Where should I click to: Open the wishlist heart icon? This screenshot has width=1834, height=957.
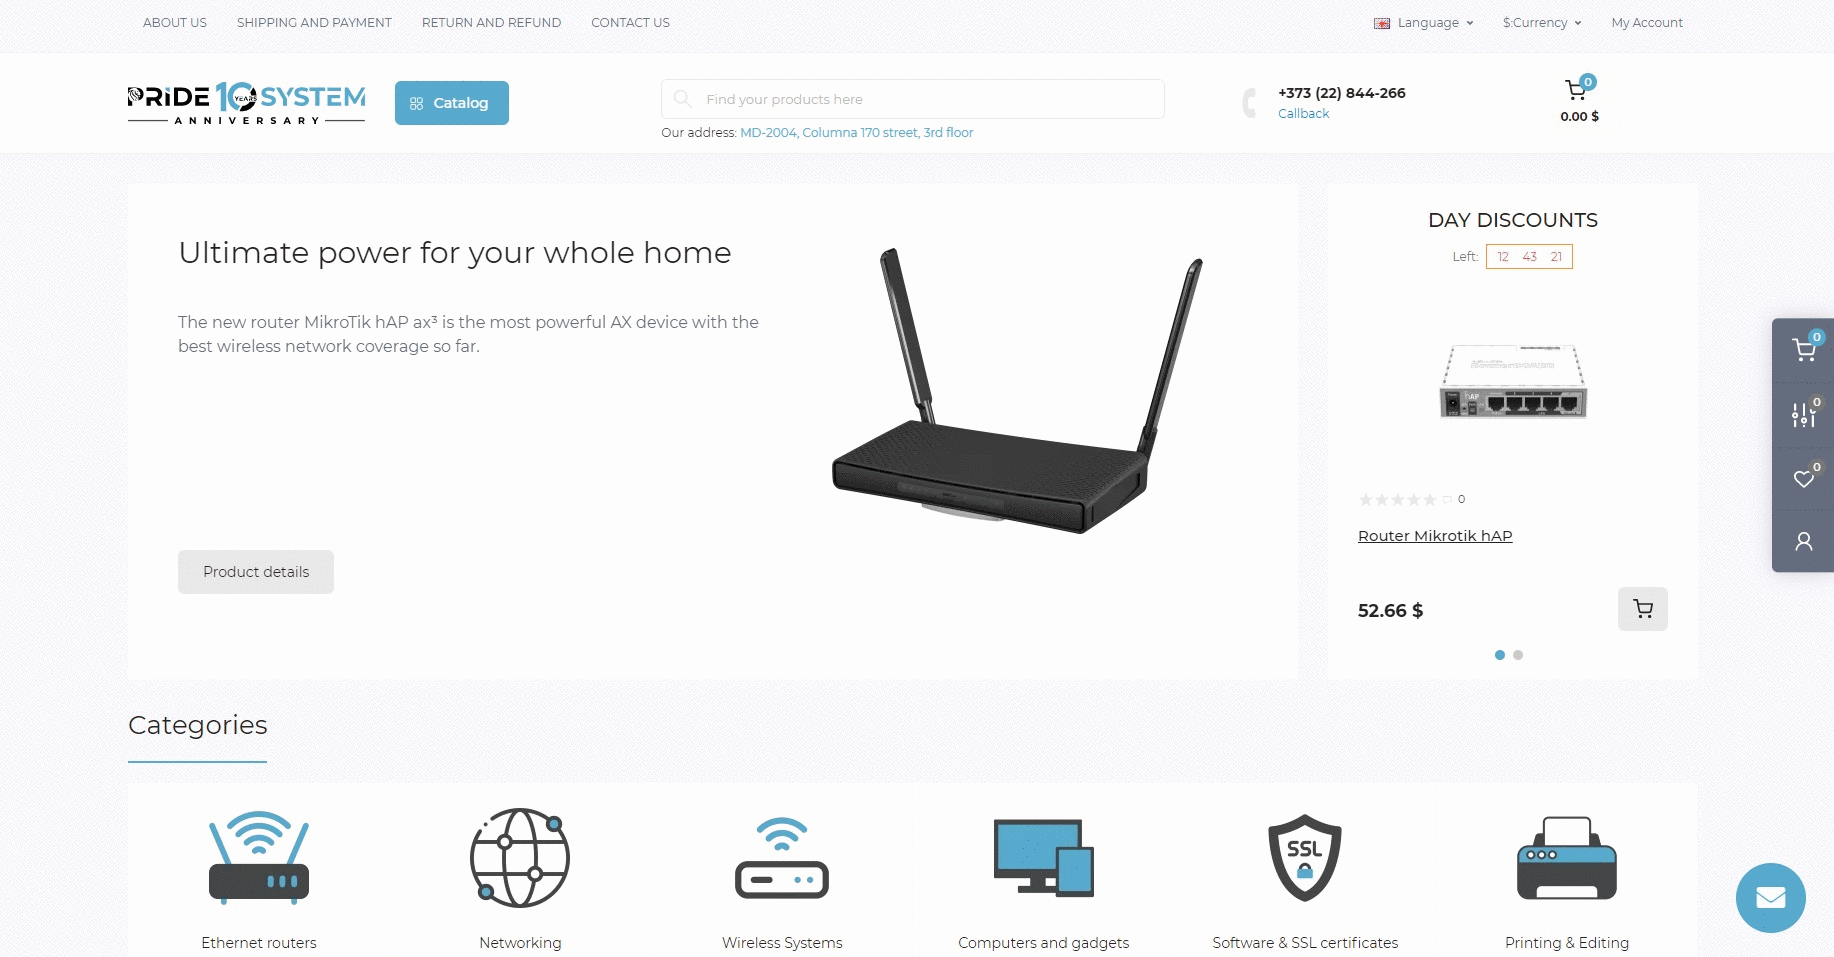1804,478
